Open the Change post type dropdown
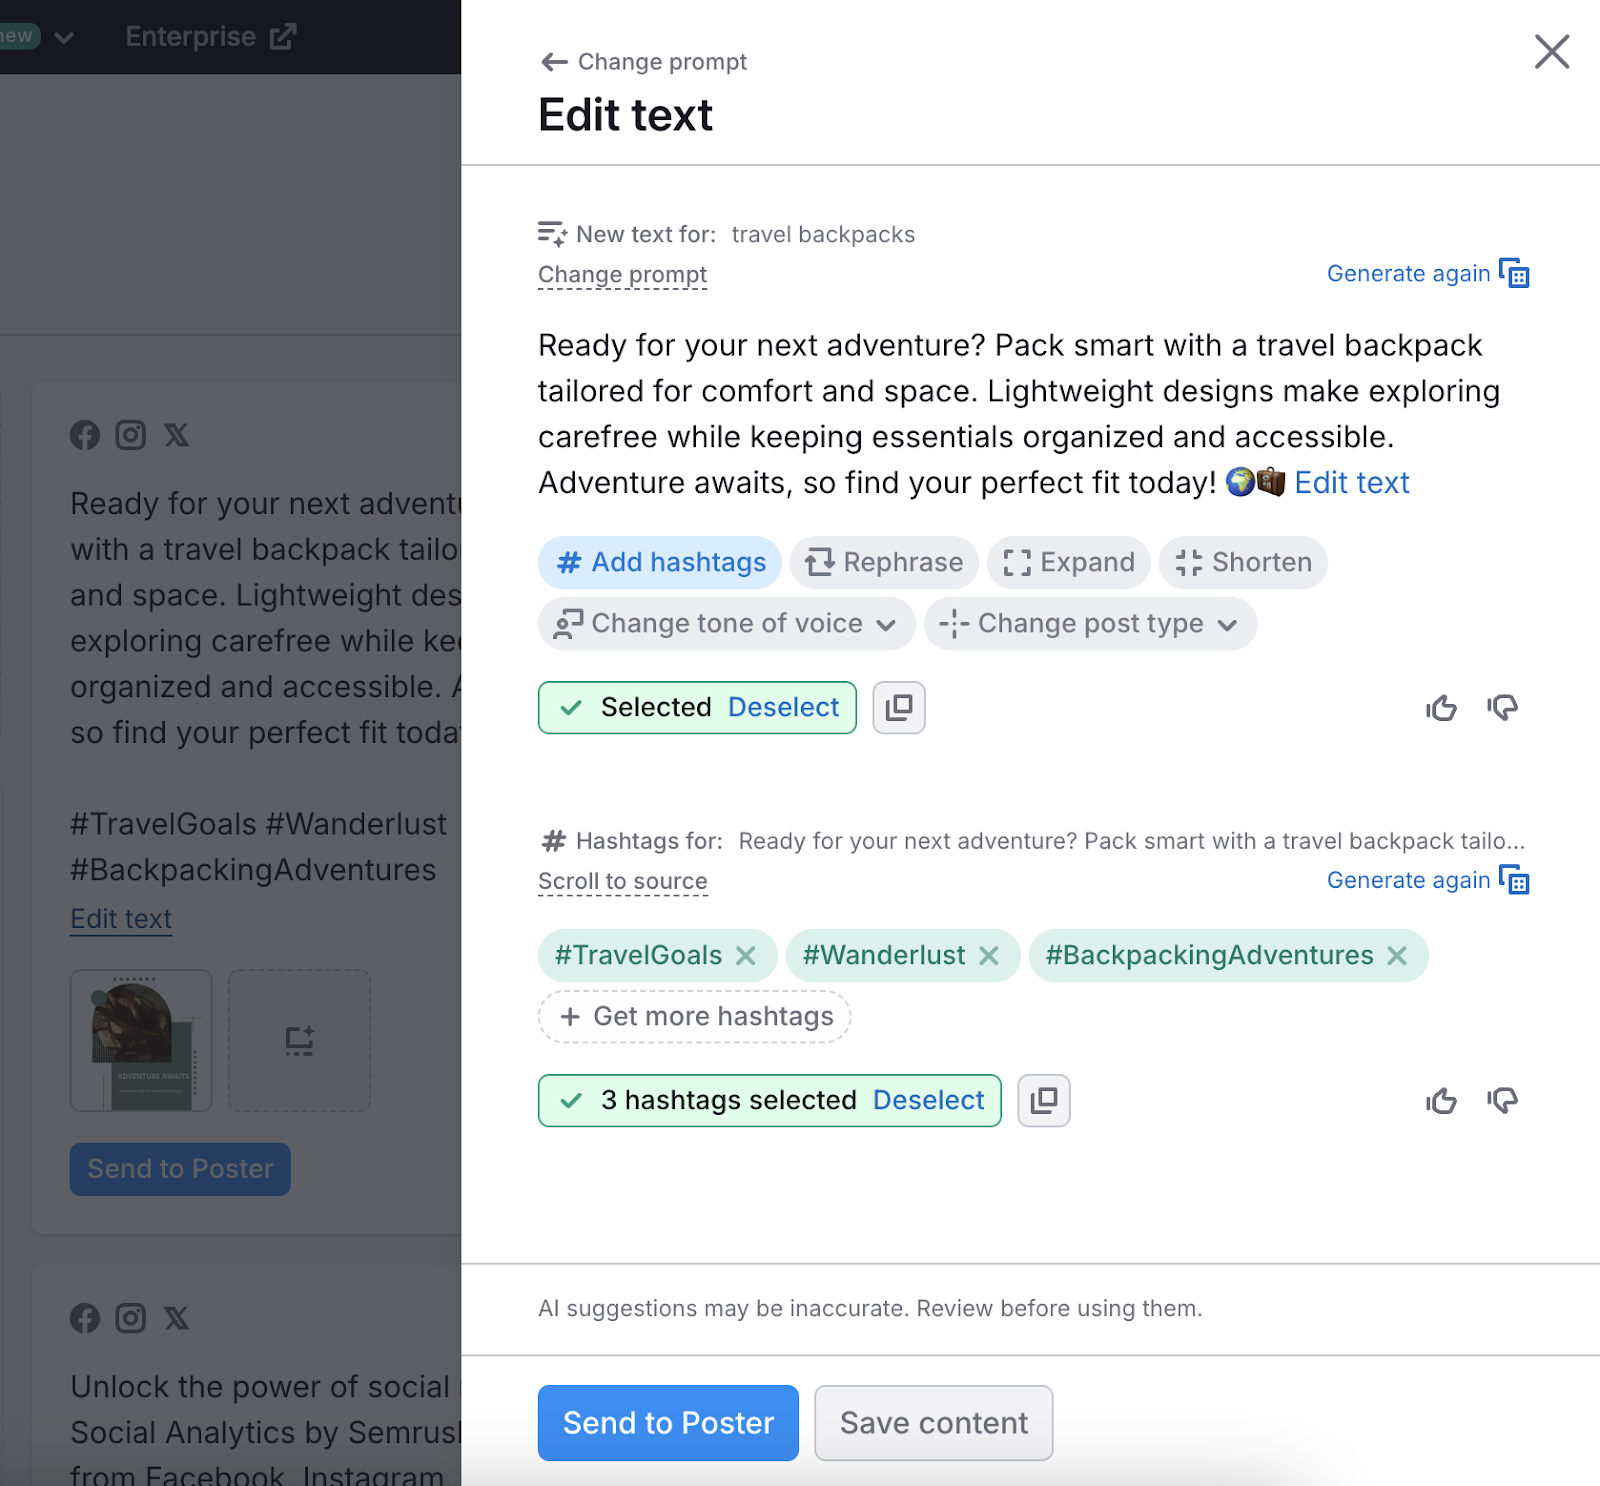1600x1486 pixels. pyautogui.click(x=1089, y=623)
